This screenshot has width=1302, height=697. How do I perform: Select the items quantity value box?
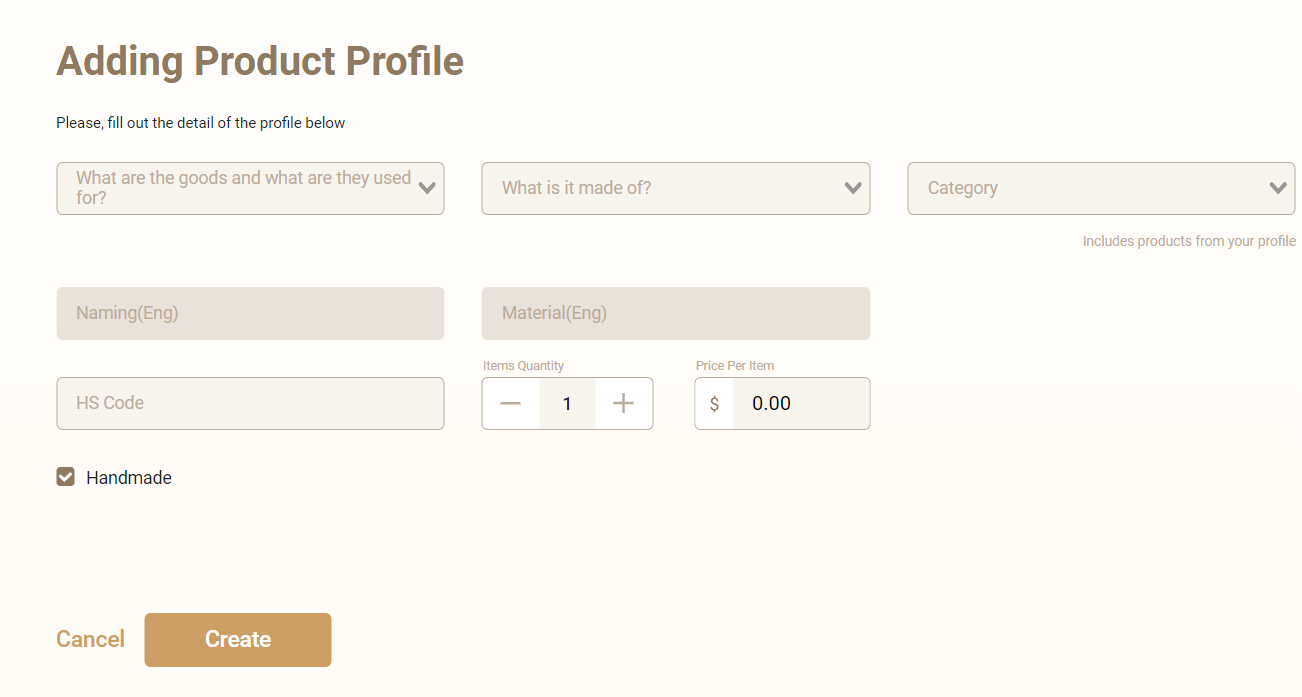[x=567, y=403]
